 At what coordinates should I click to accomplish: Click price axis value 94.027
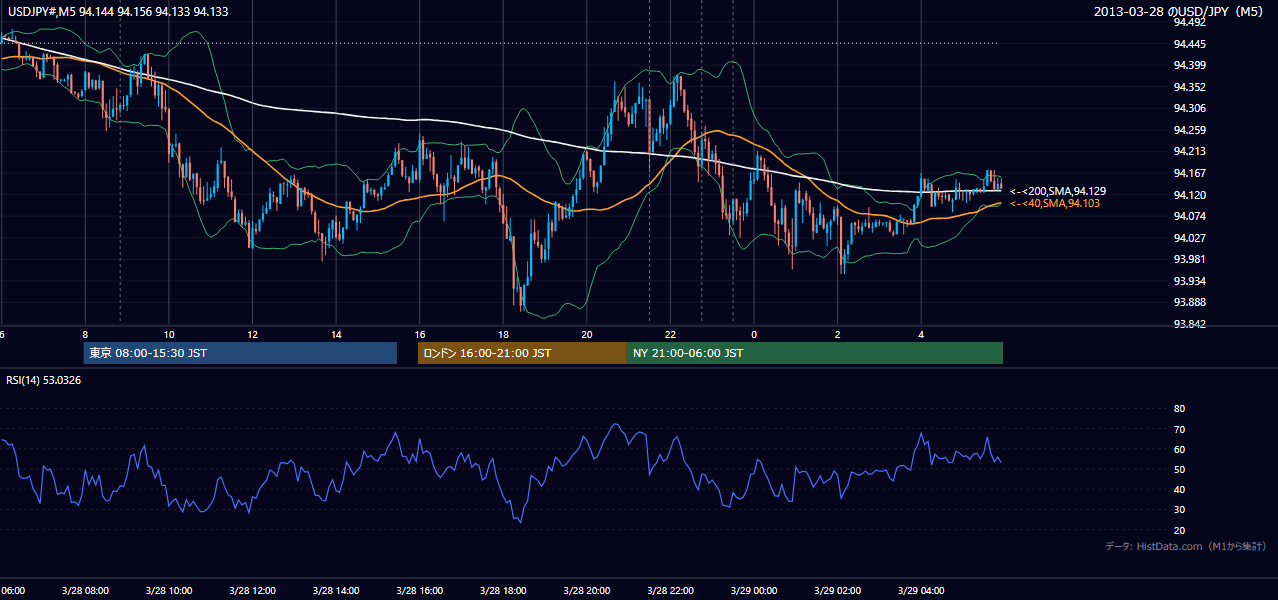coord(1189,238)
